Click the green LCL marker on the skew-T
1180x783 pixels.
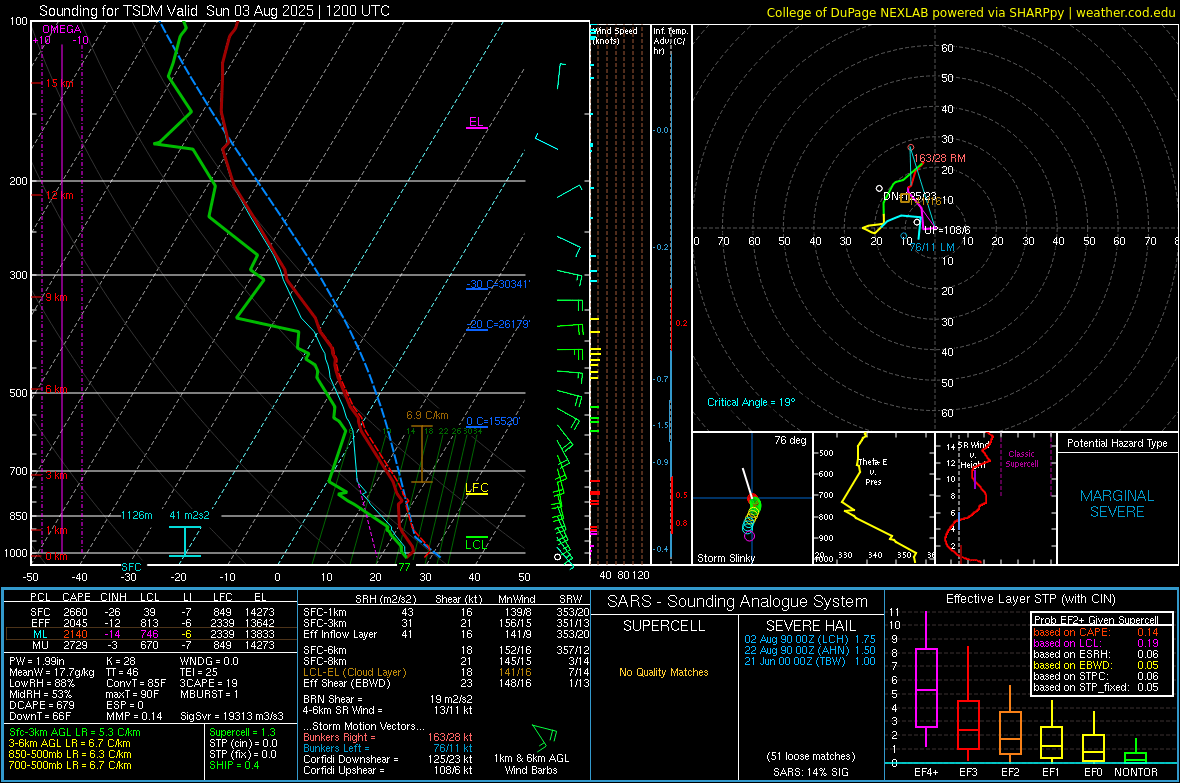(476, 544)
